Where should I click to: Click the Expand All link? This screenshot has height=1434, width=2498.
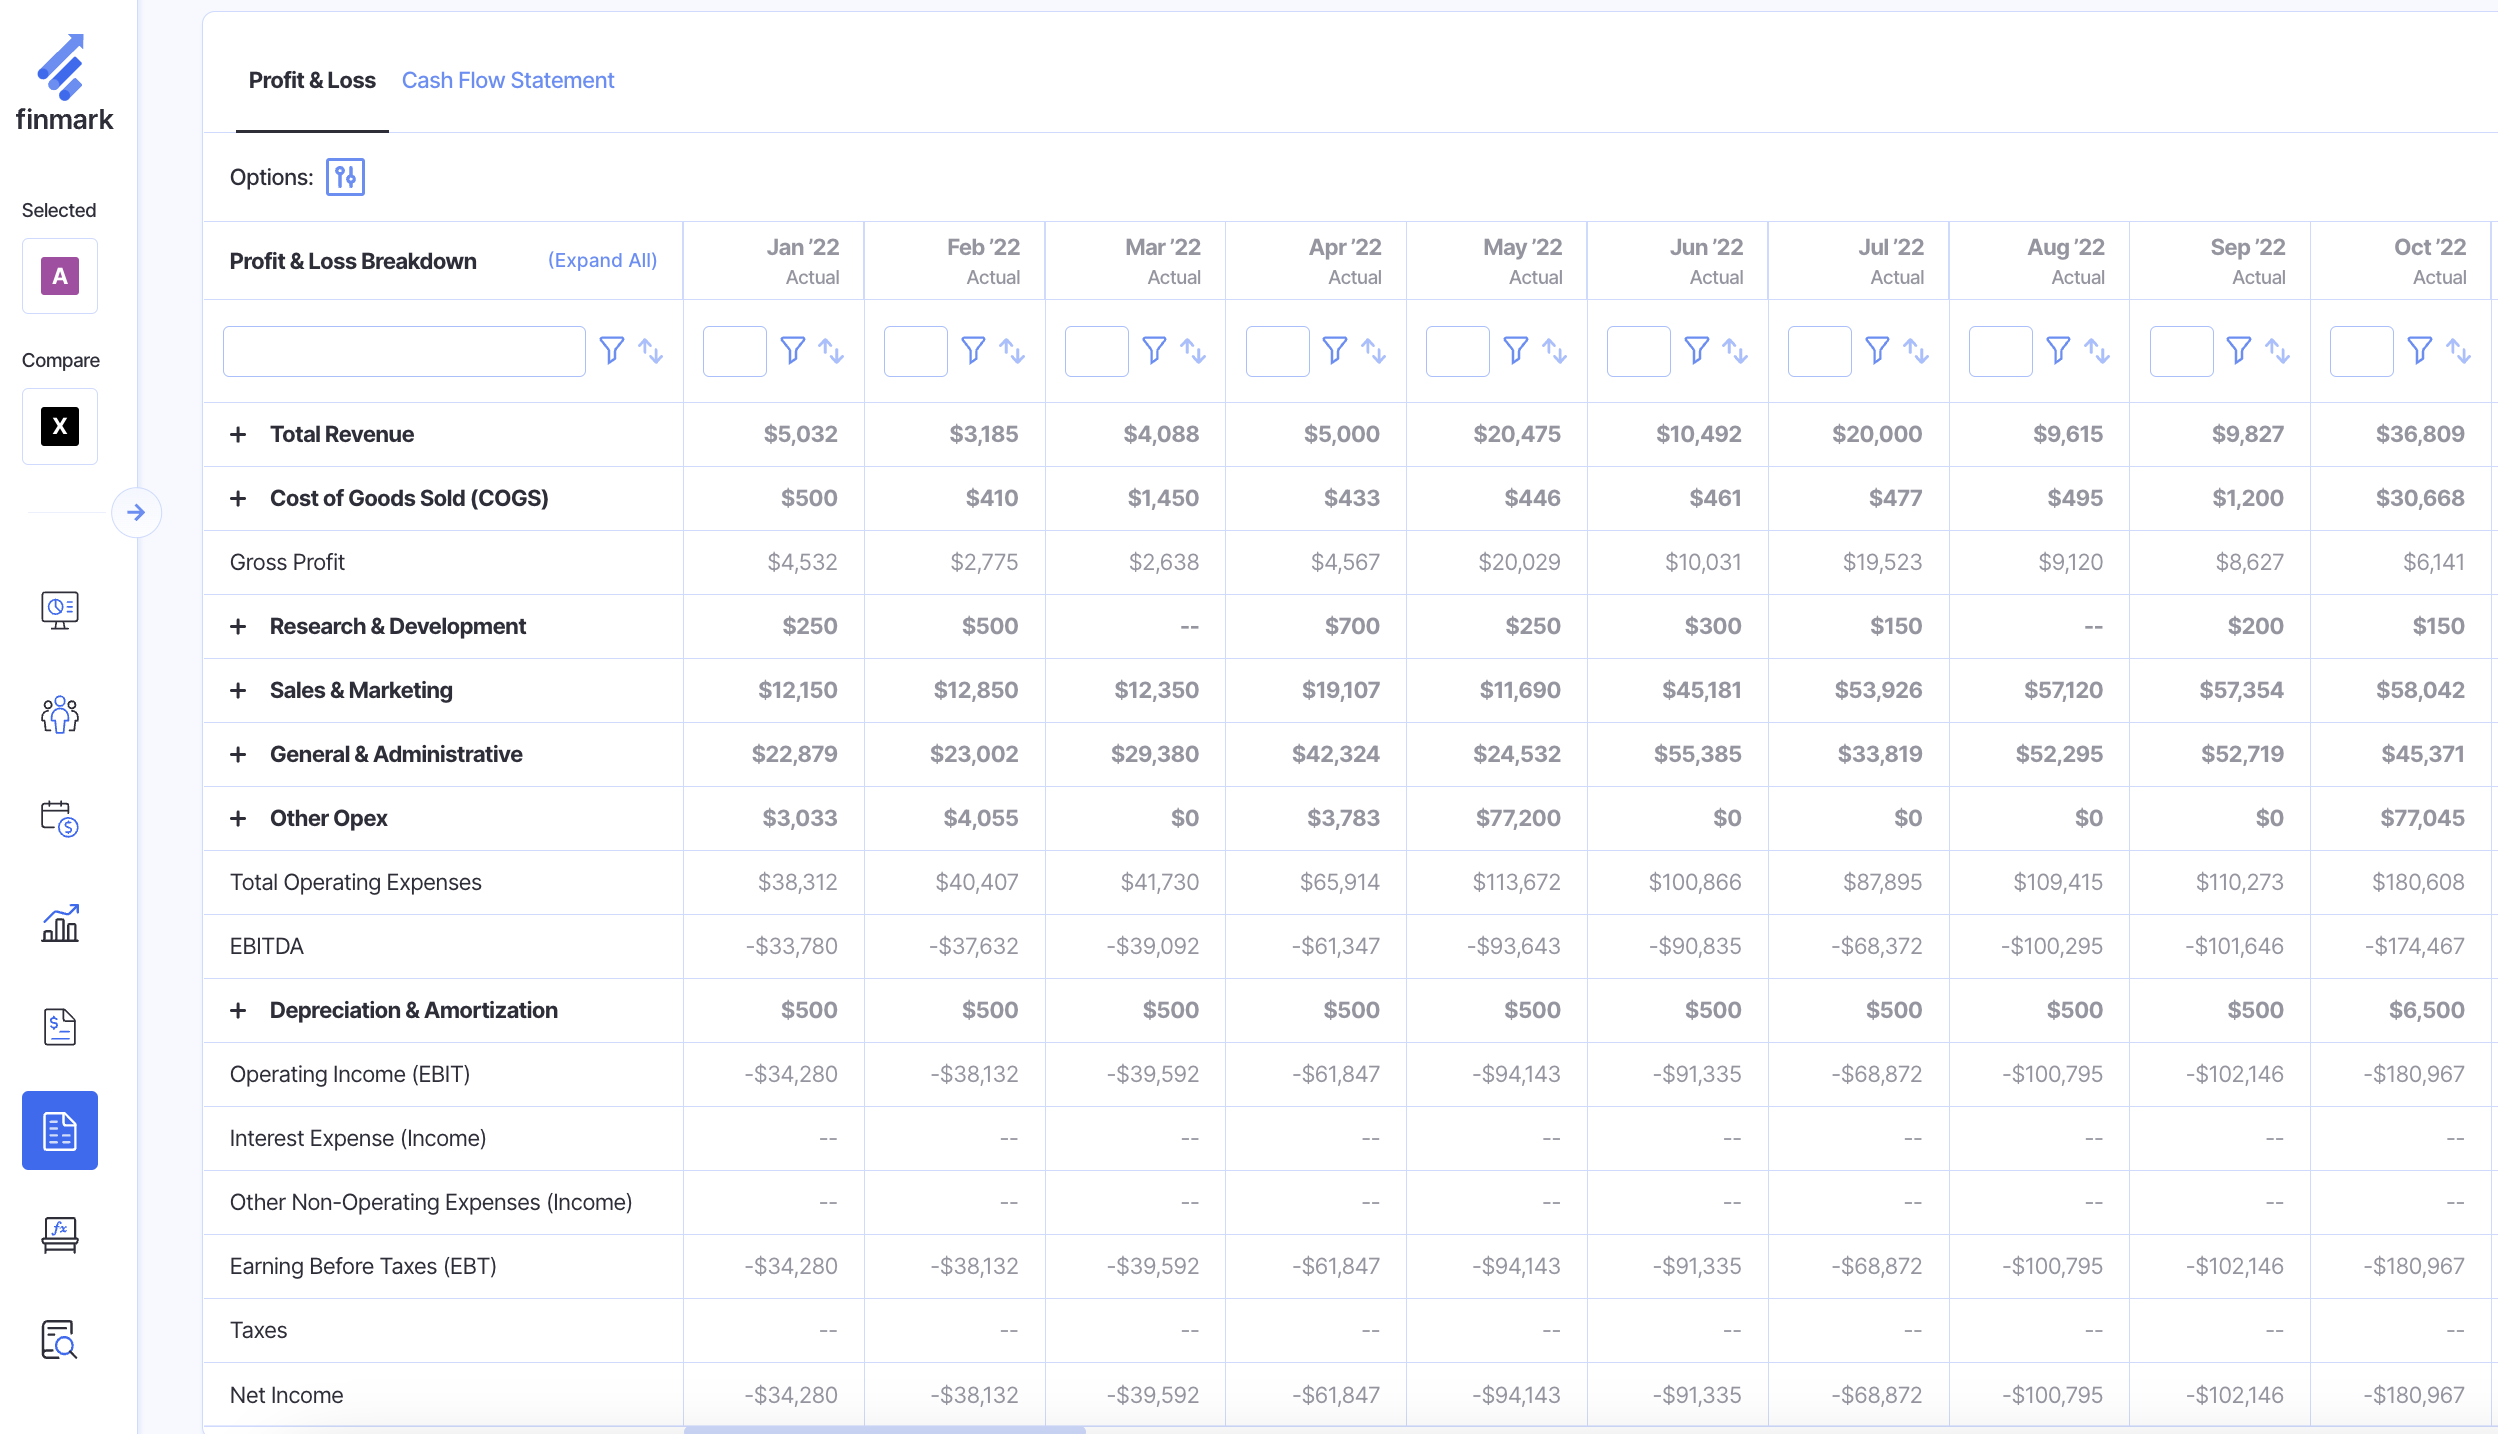click(602, 260)
